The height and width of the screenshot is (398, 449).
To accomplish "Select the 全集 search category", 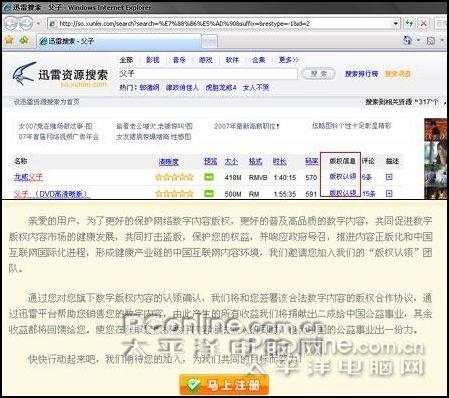I will tap(258, 60).
